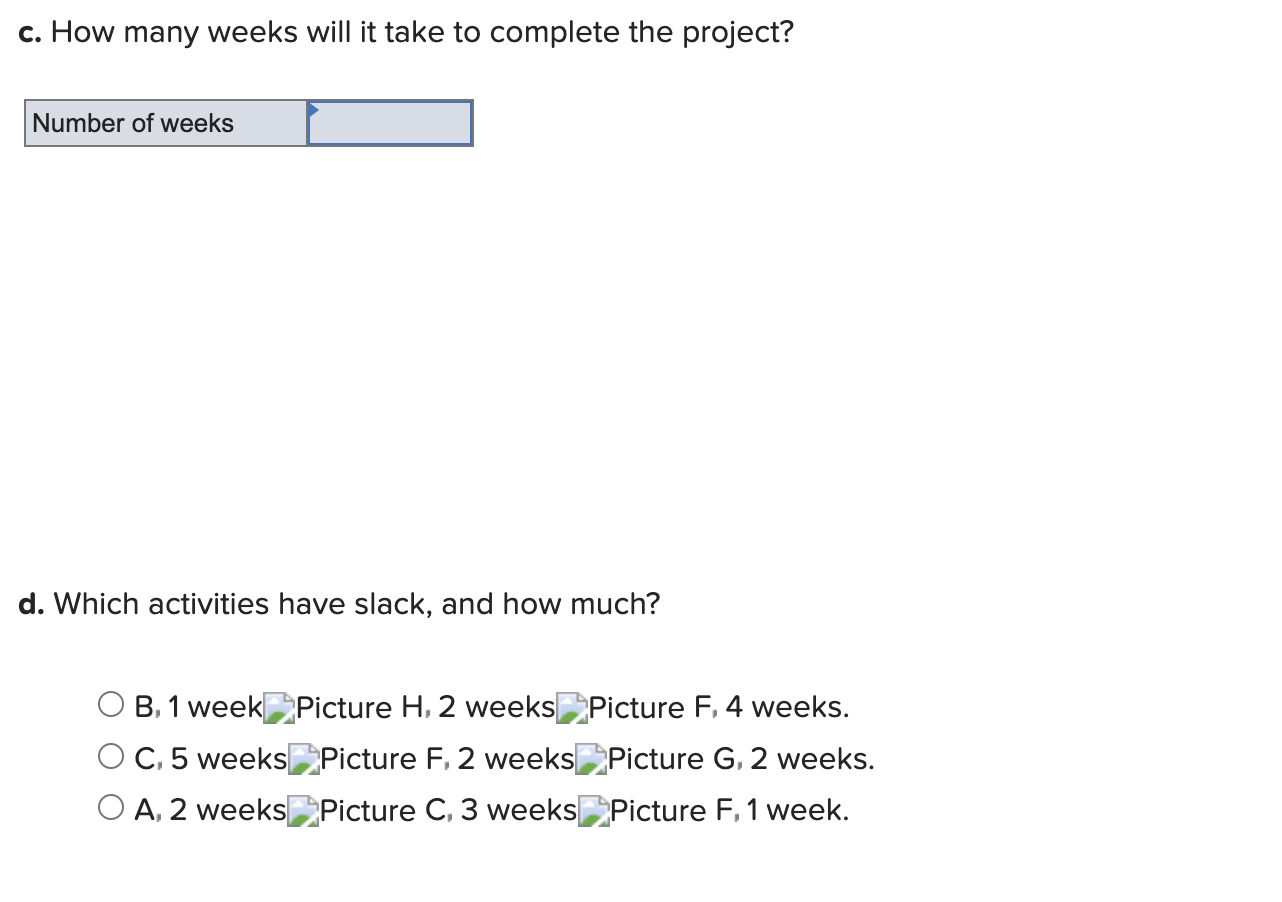
Task: Click the question d heading text
Action: click(339, 603)
